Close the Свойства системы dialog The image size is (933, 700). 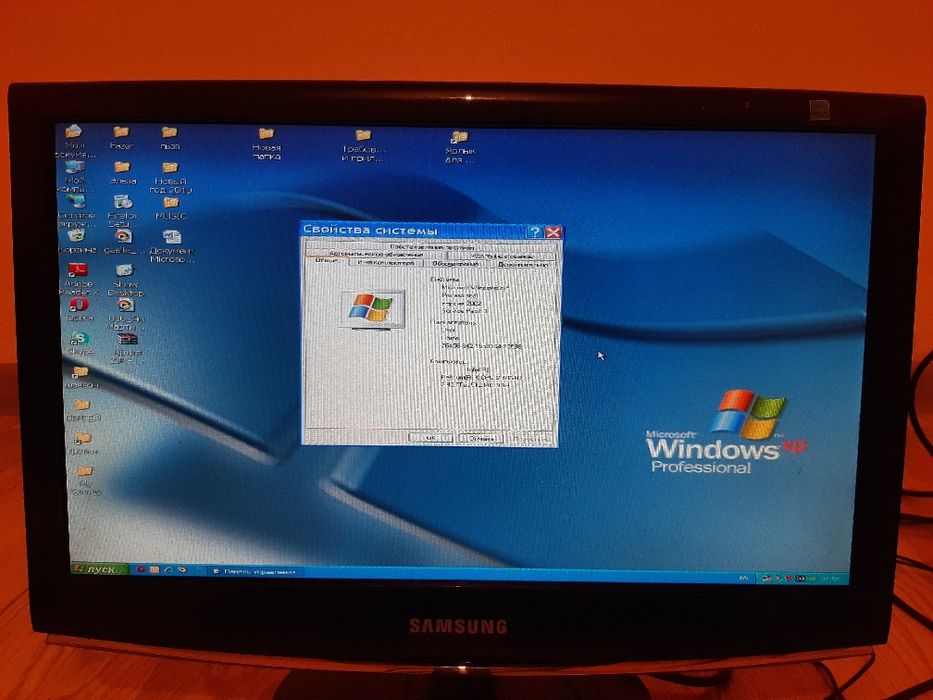pyautogui.click(x=553, y=232)
